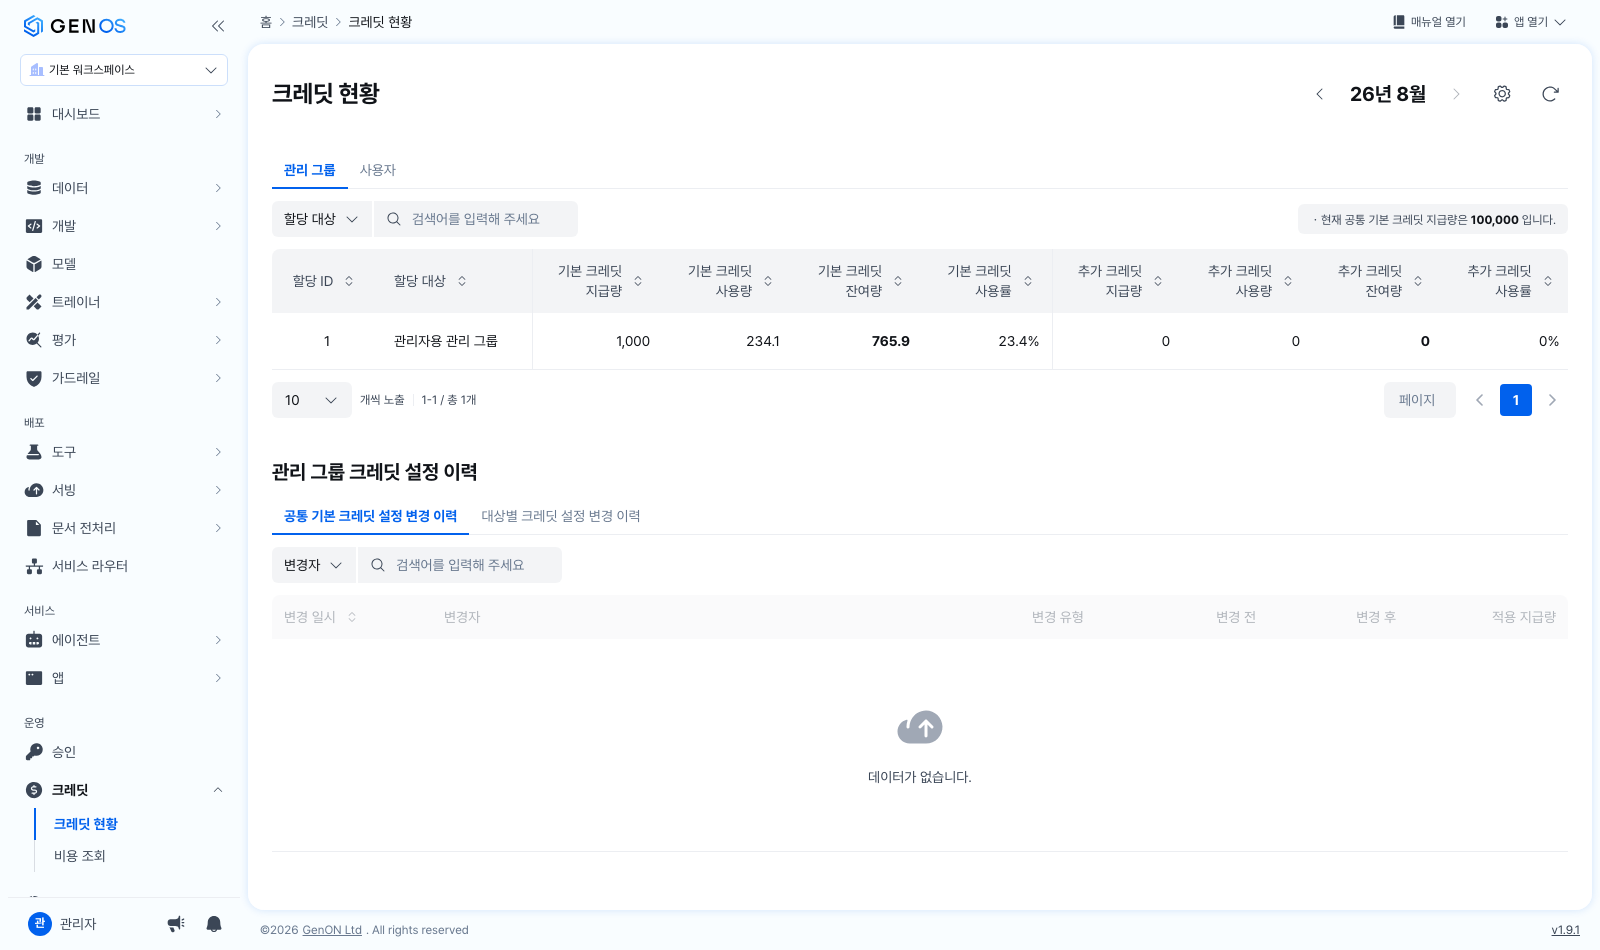Image resolution: width=1600 pixels, height=950 pixels.
Task: Sort by 추가 크레딧 사용률 column
Action: click(1548, 281)
